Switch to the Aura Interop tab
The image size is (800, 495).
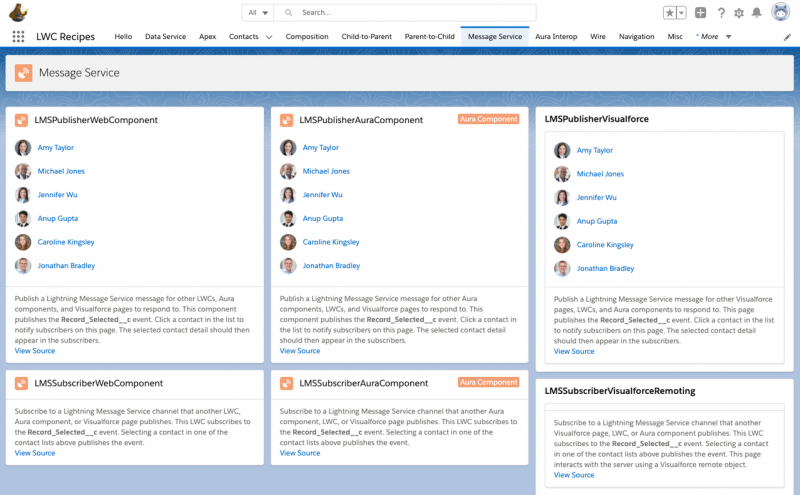pyautogui.click(x=556, y=37)
